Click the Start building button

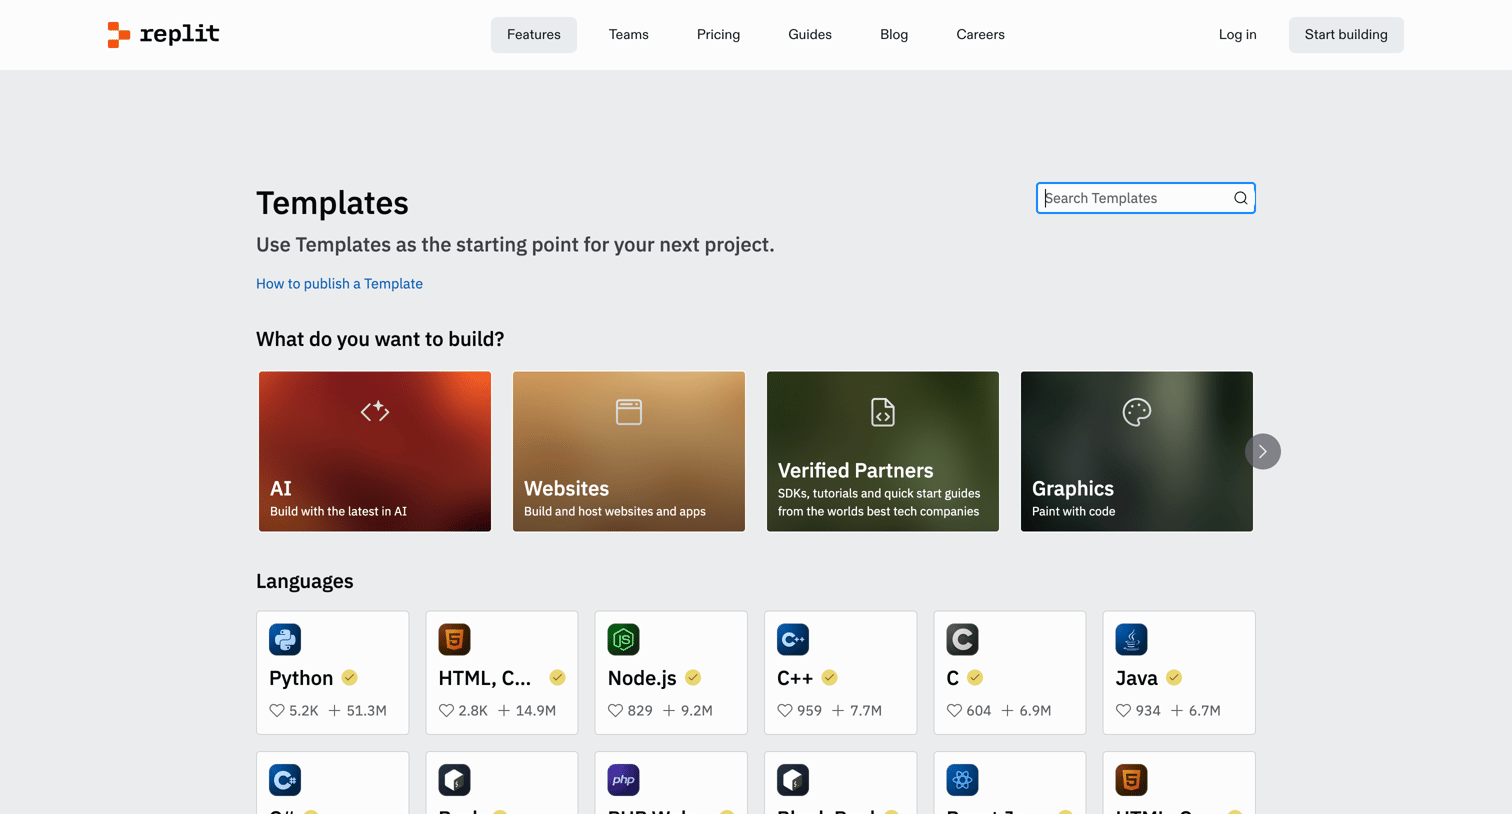pos(1346,35)
